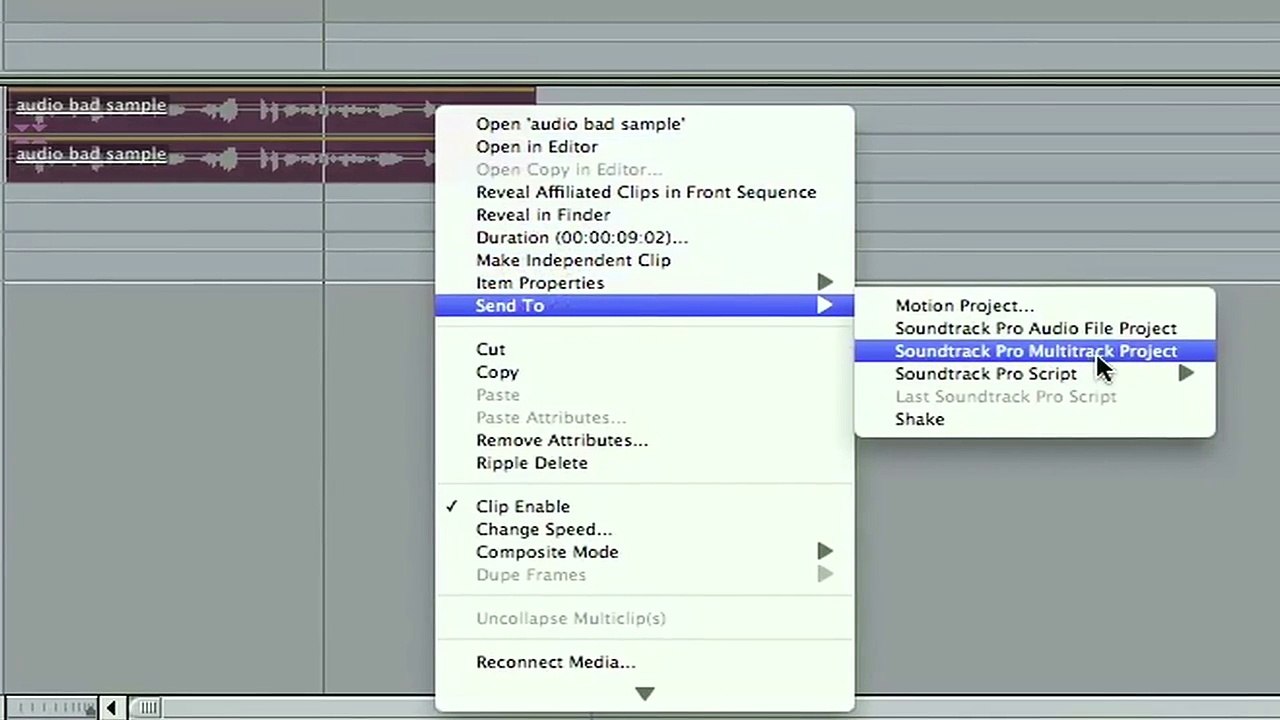
Task: Select Open in Editor
Action: (x=645, y=147)
